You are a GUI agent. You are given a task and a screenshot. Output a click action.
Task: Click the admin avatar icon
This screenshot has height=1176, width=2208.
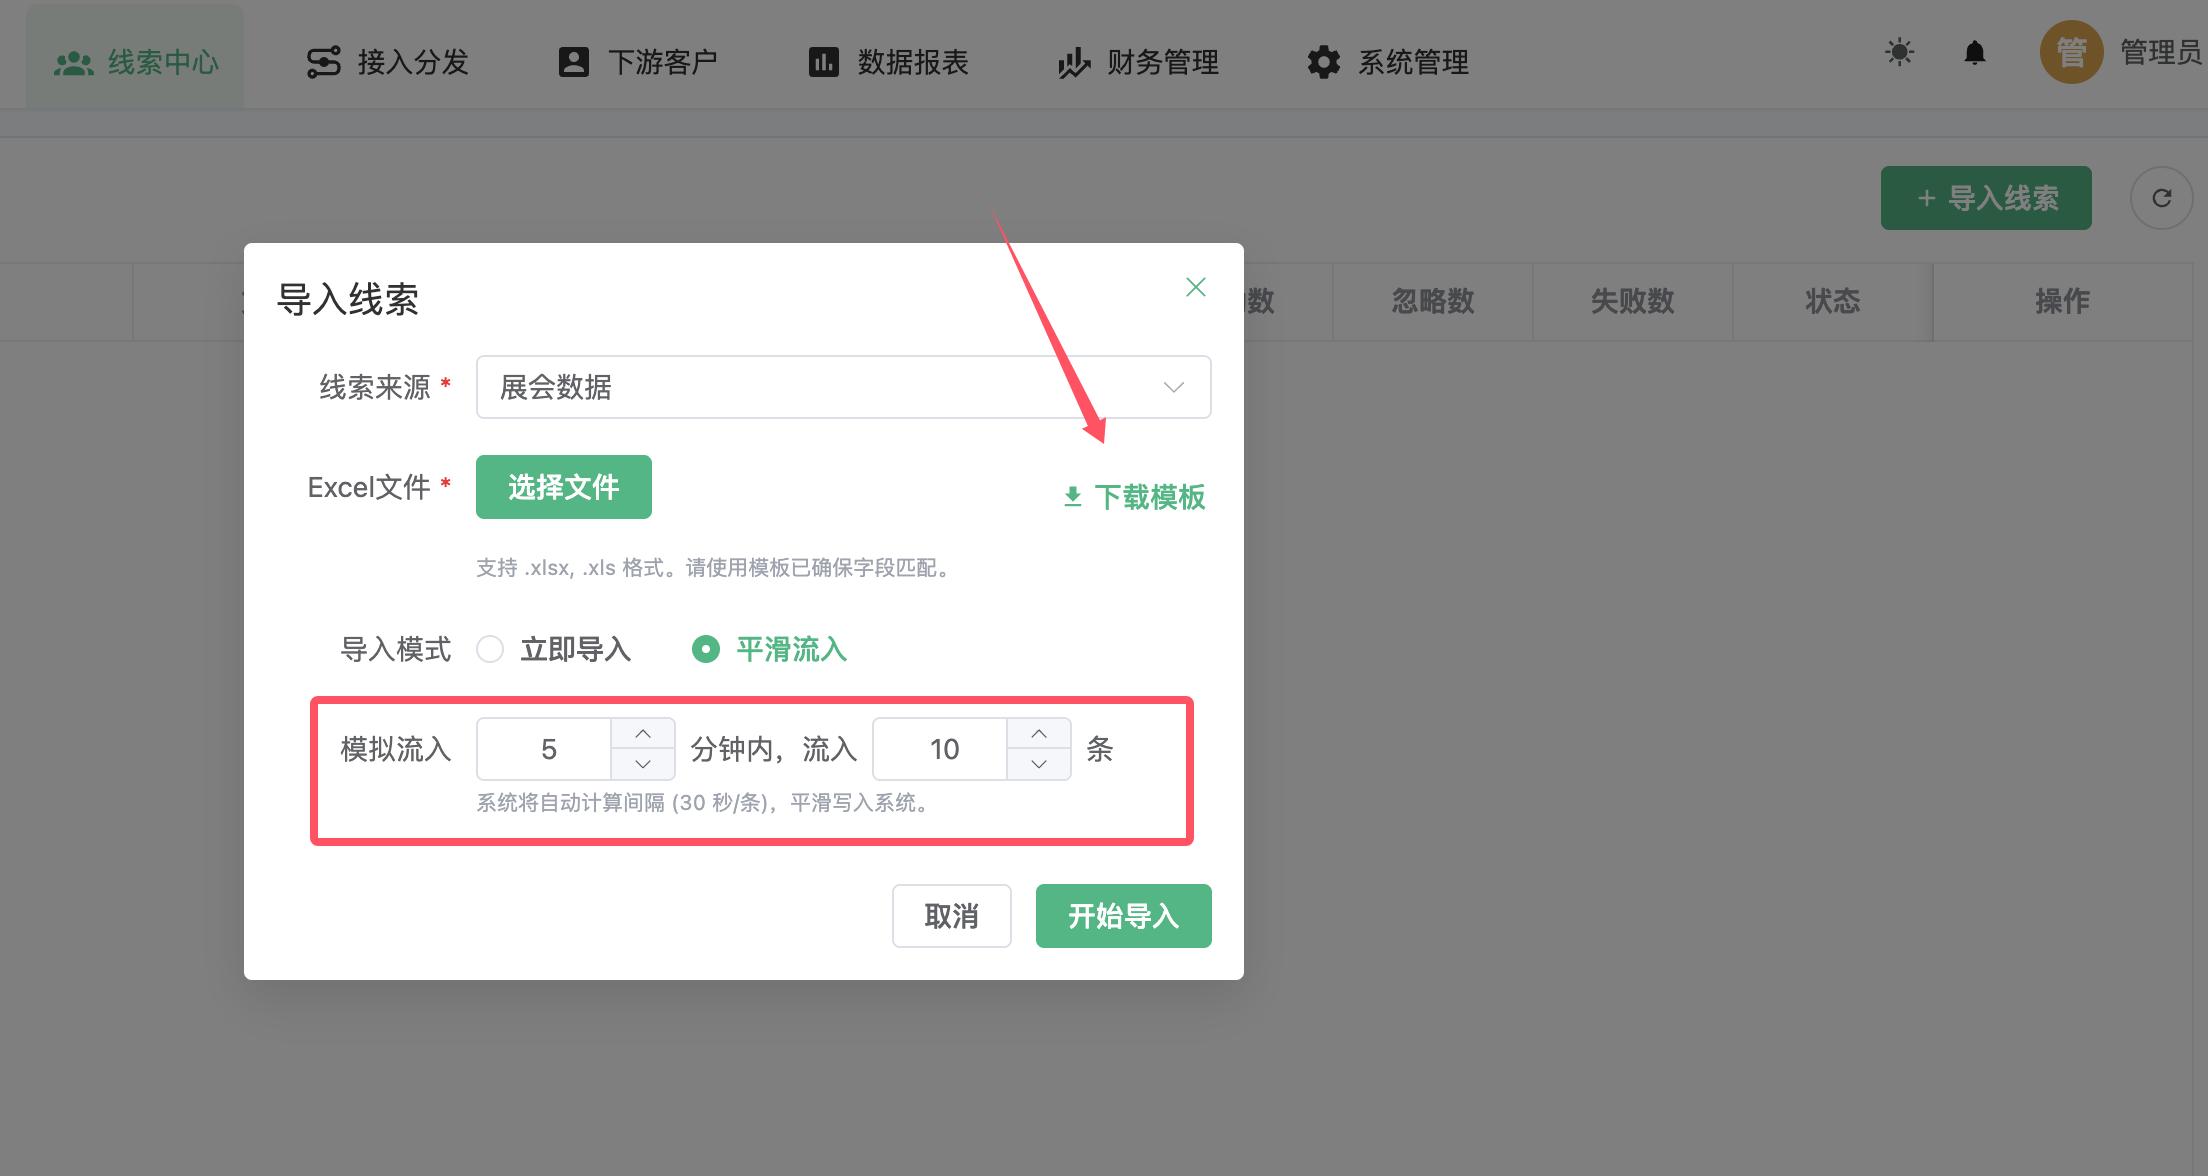(2071, 52)
